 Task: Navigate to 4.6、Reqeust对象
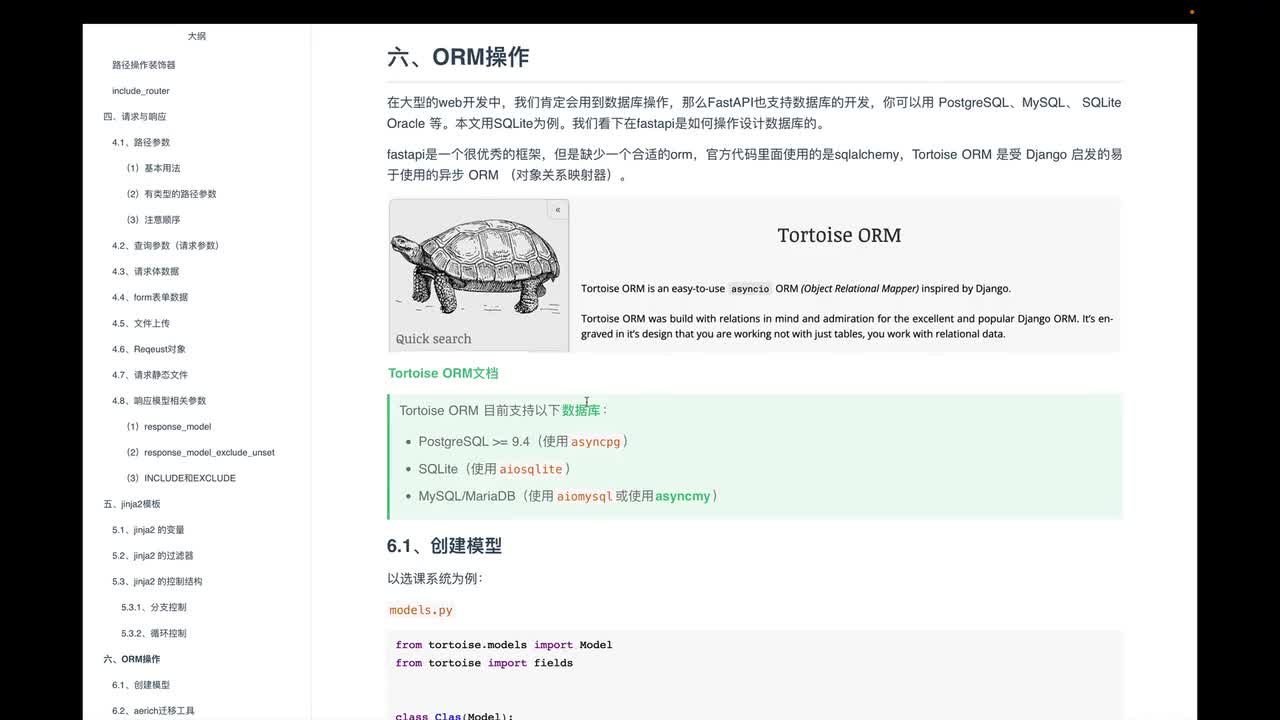[149, 349]
